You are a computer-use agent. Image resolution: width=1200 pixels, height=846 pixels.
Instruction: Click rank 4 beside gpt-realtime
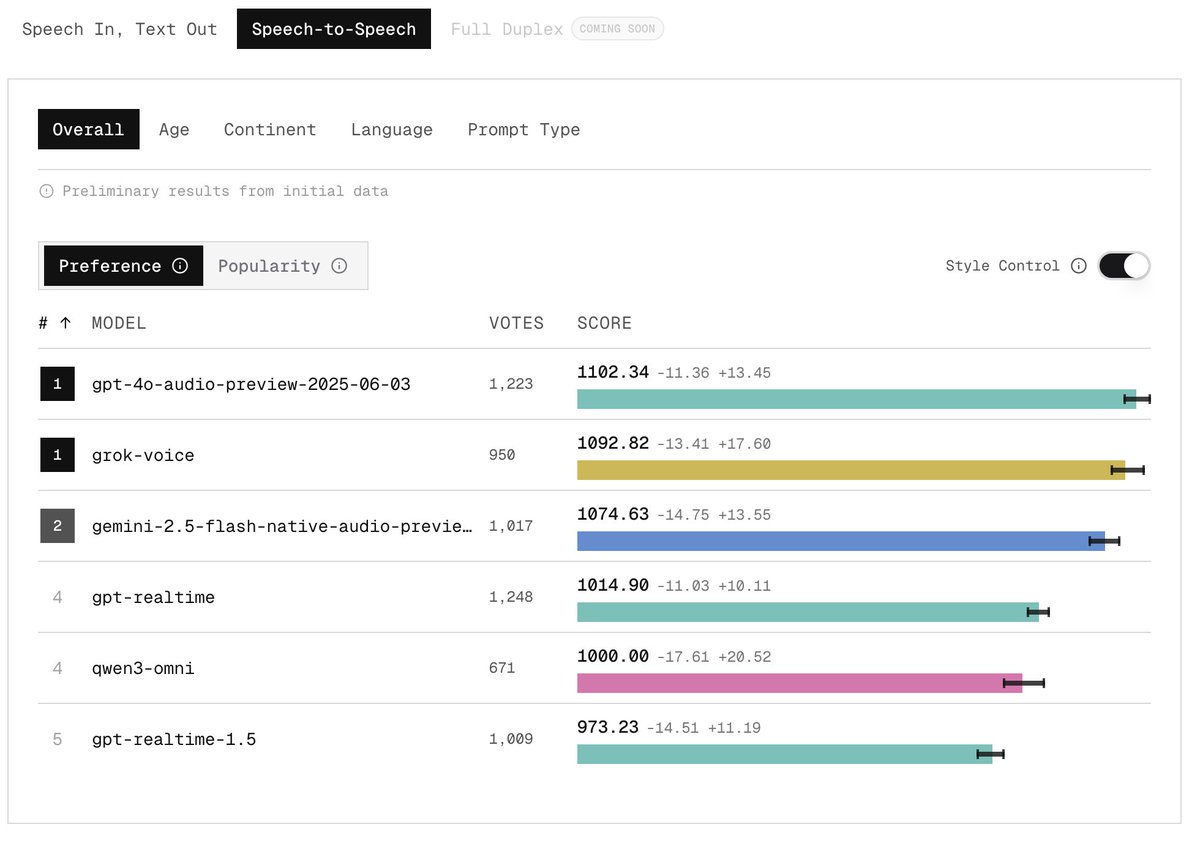coord(57,597)
